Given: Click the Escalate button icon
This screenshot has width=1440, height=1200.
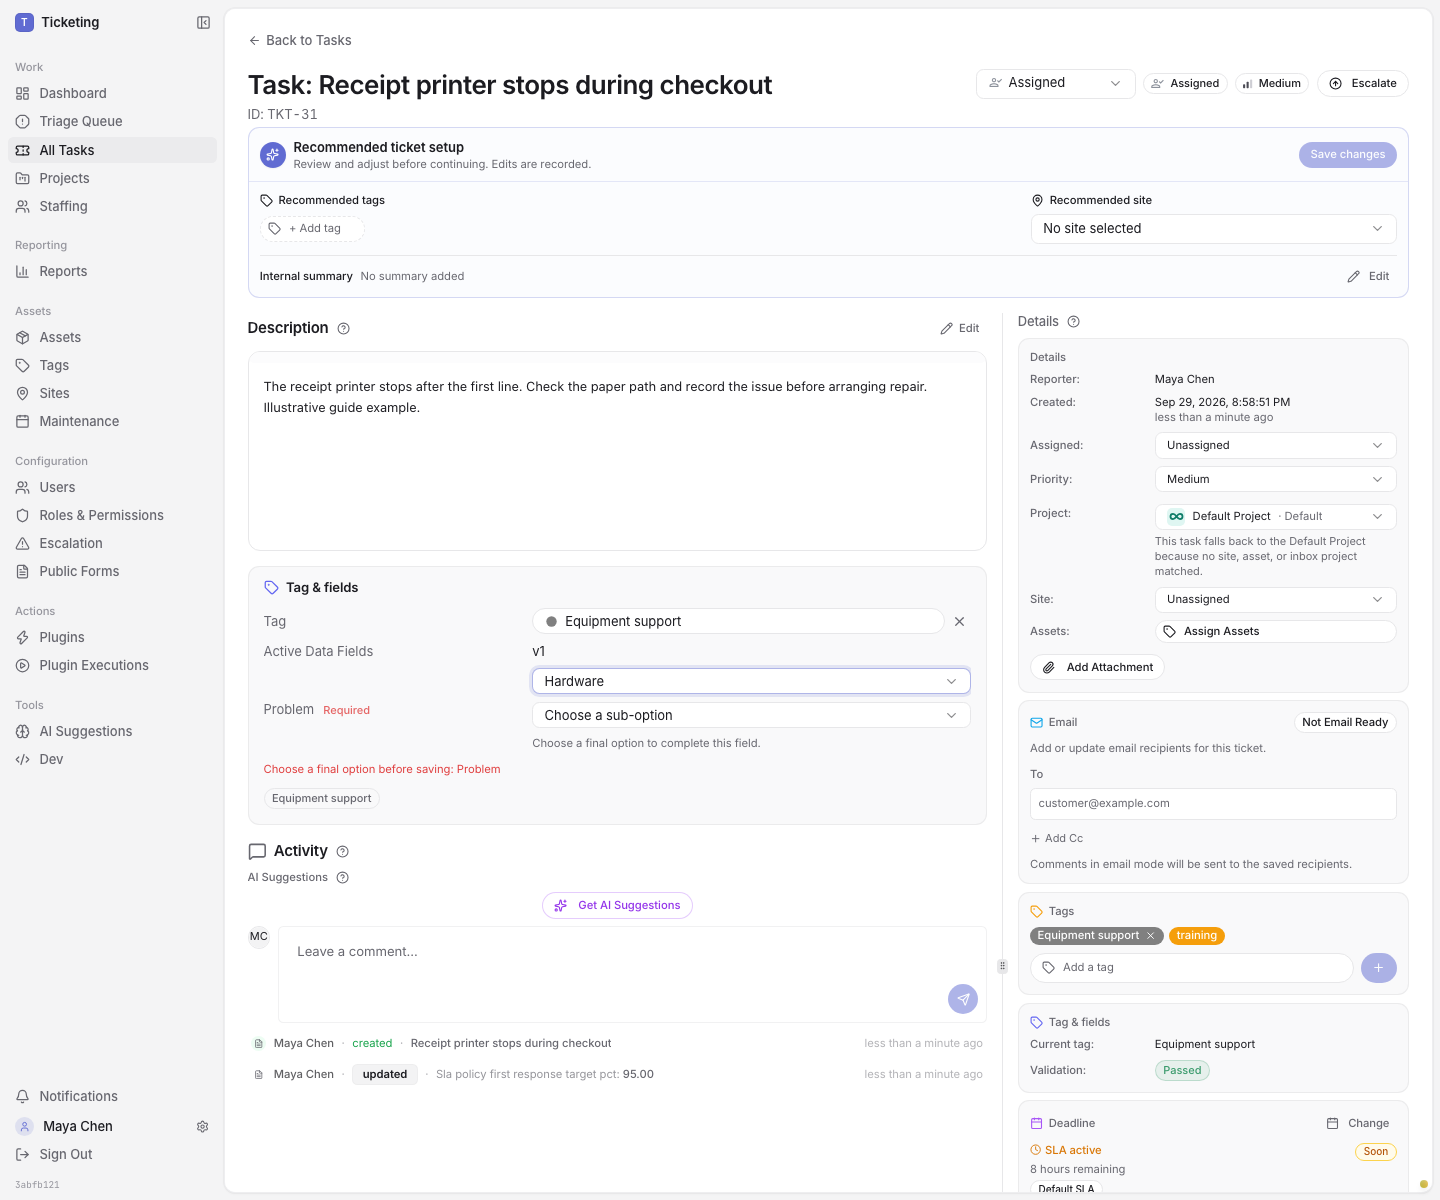Looking at the screenshot, I should coord(1336,83).
